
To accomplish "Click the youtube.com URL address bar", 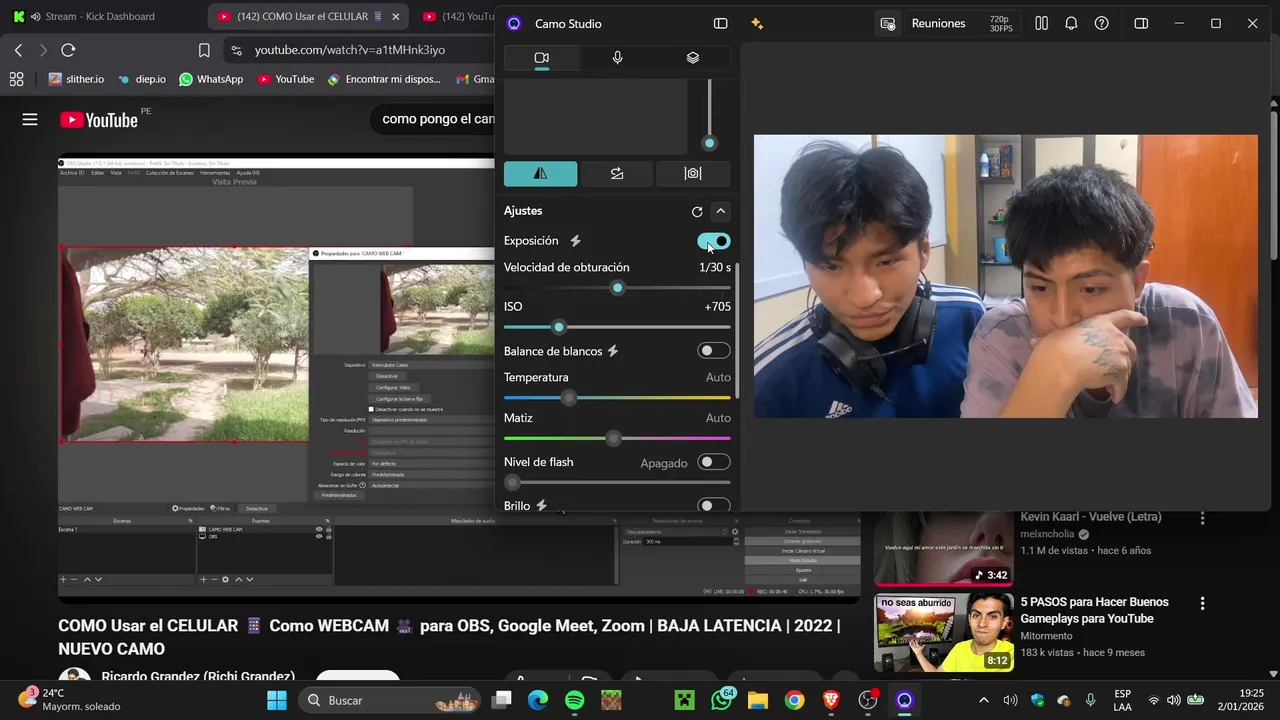I will [x=350, y=50].
